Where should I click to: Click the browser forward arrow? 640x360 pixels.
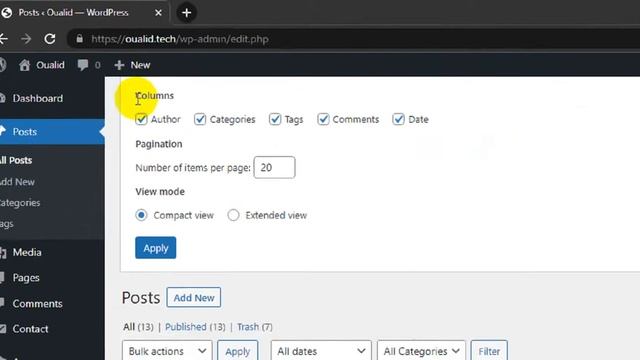click(26, 39)
